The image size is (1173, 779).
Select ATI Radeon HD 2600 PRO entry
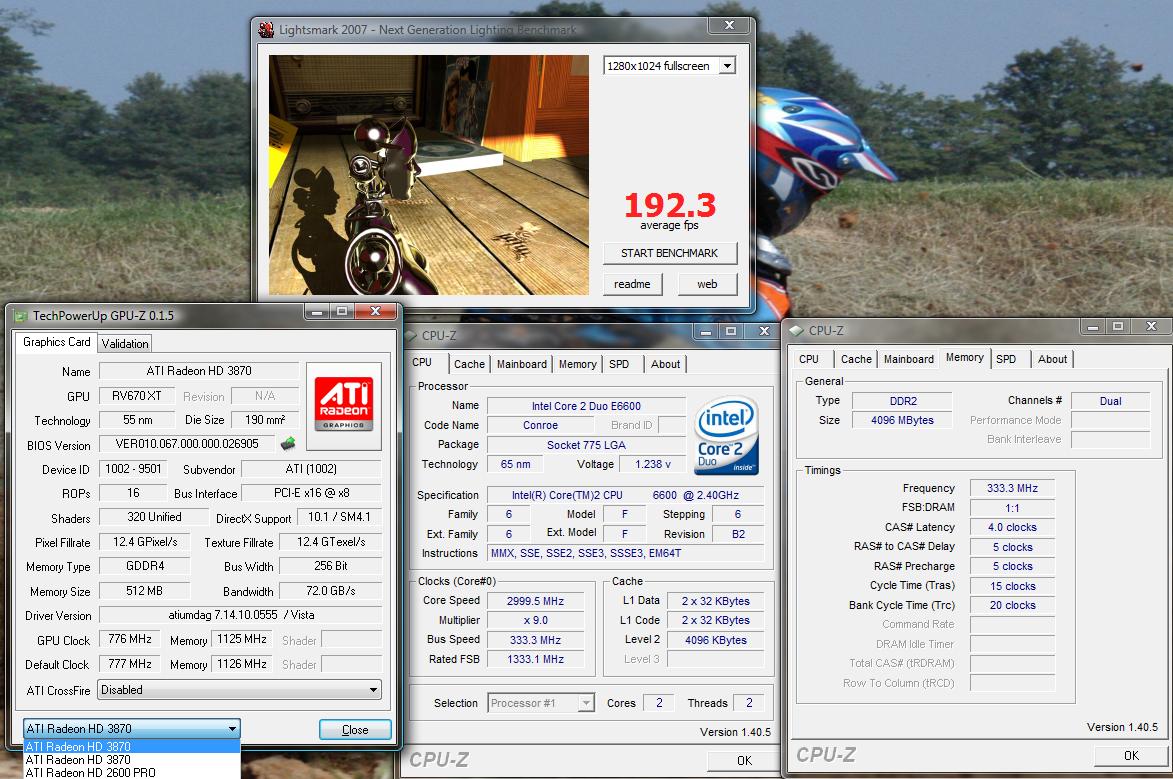132,772
